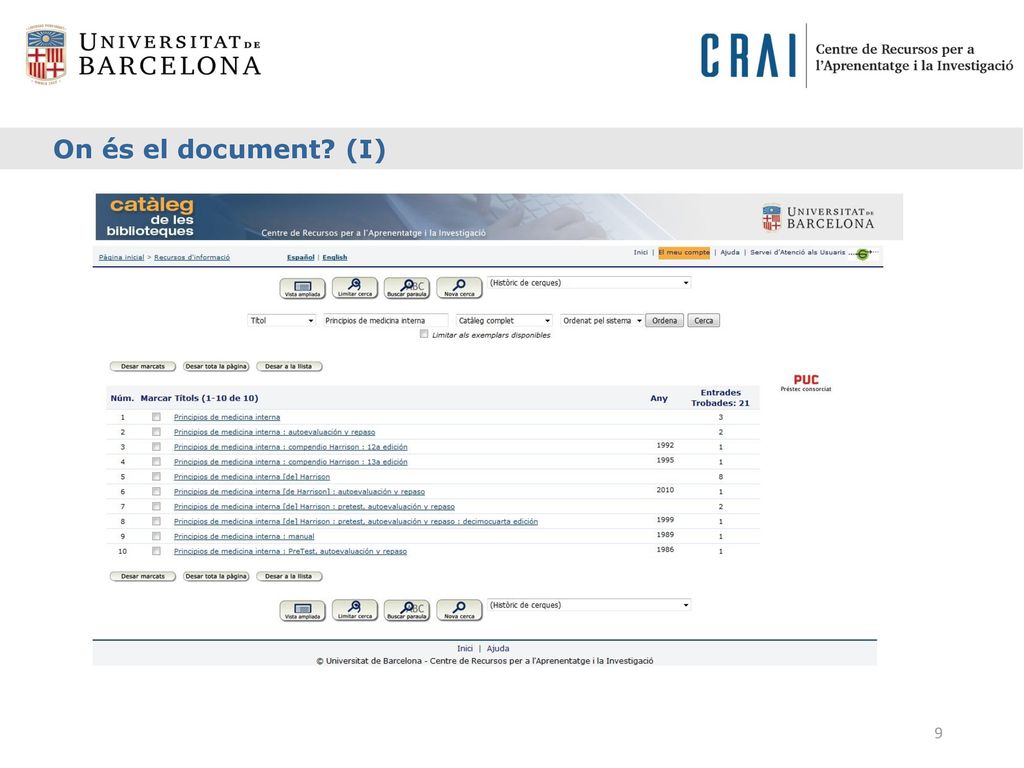Viewport: 1024px width, 768px height.
Task: Switch language to English
Action: 334,257
